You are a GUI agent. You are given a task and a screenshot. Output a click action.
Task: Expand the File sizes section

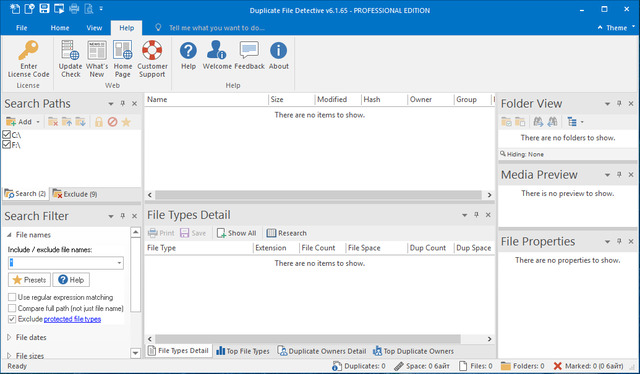[x=9, y=356]
